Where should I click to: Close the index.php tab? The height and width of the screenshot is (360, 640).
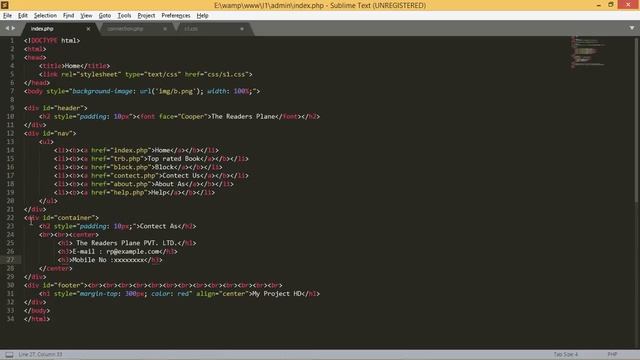88,29
